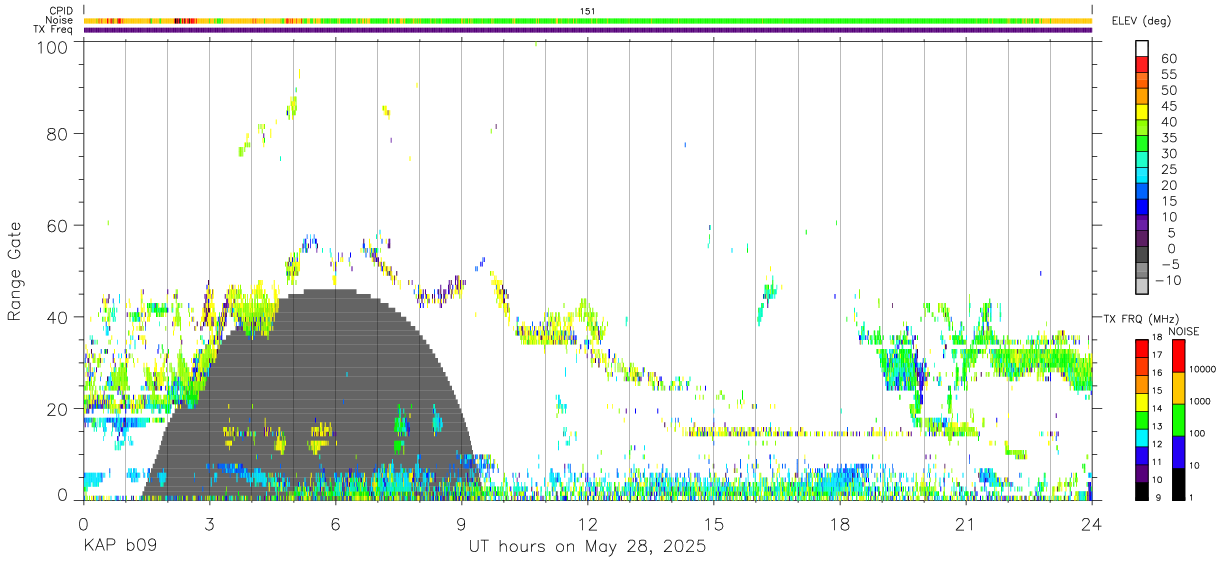Click the 45 value on ELEV scale
The image size is (1228, 567).
[1169, 106]
